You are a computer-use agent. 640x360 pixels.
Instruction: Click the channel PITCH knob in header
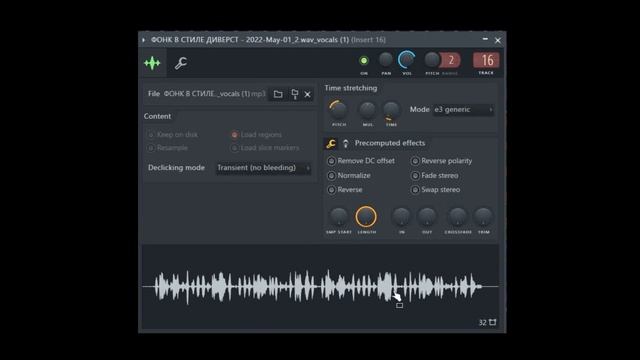click(x=431, y=60)
